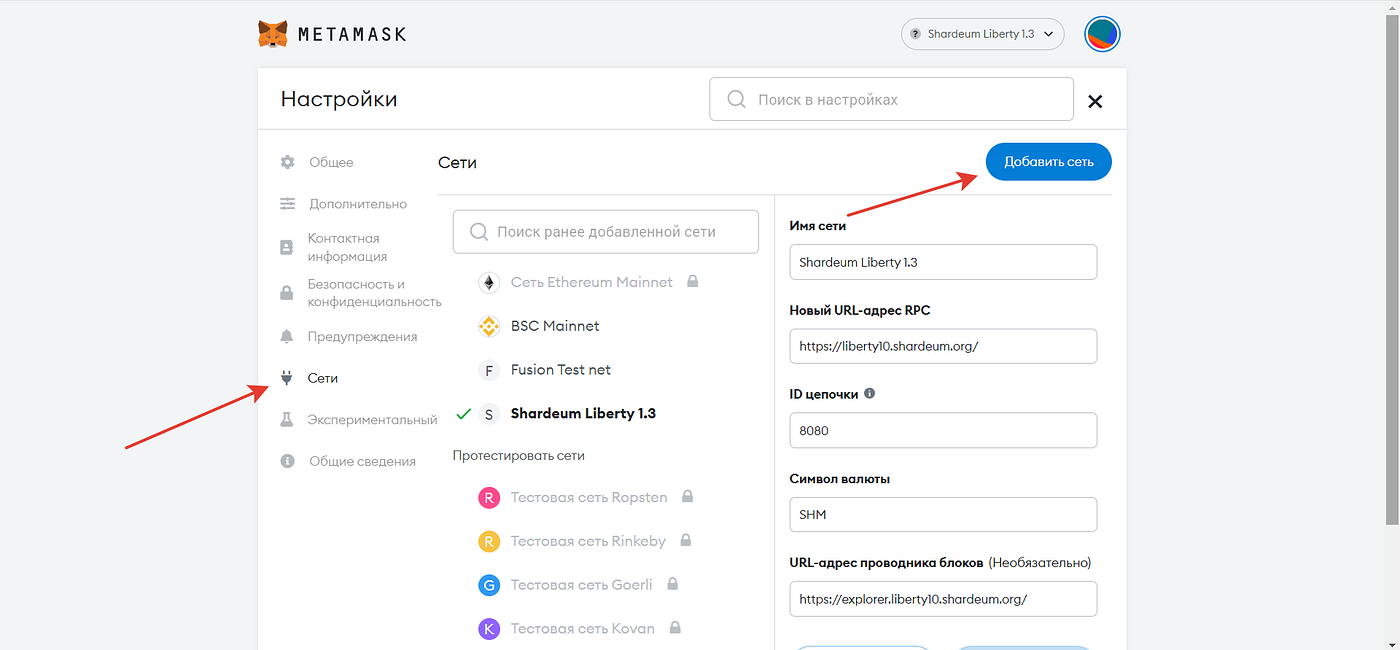The image size is (1400, 650).
Task: Click the About info icon
Action: (x=288, y=461)
